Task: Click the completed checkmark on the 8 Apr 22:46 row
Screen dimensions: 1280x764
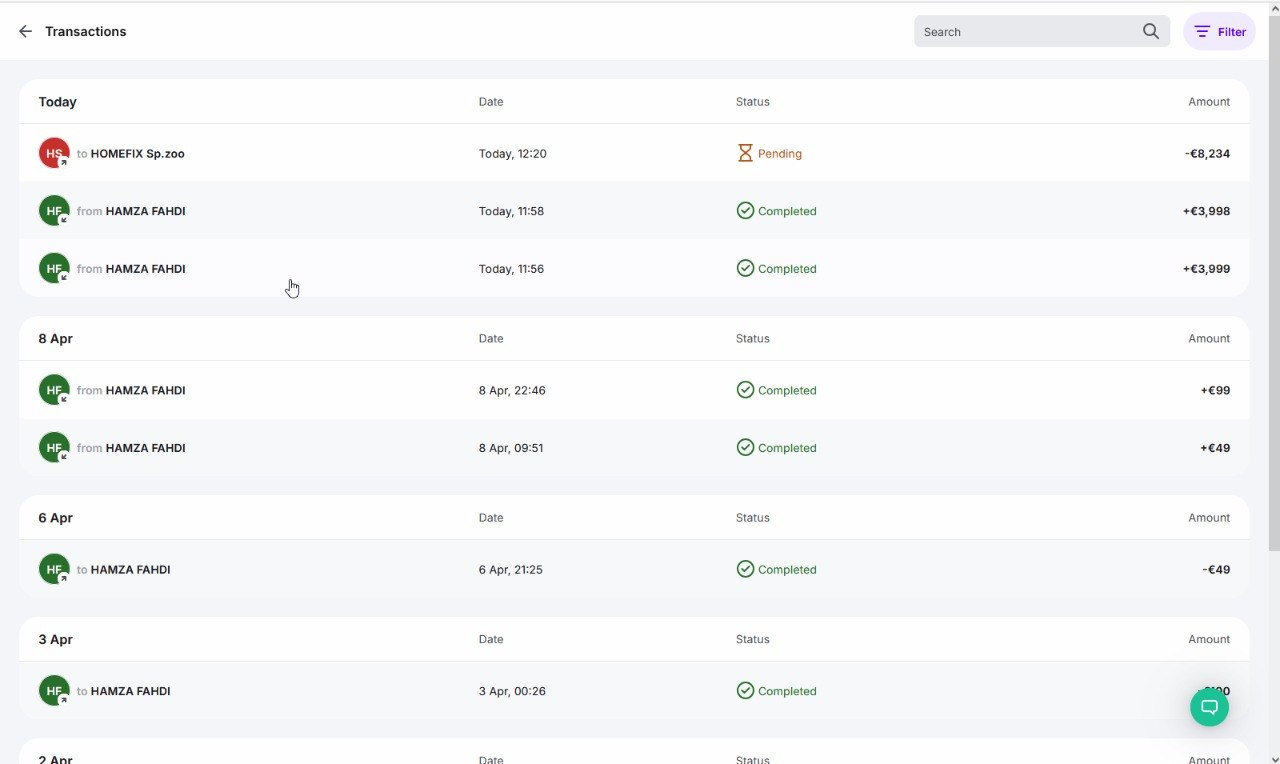Action: tap(745, 391)
